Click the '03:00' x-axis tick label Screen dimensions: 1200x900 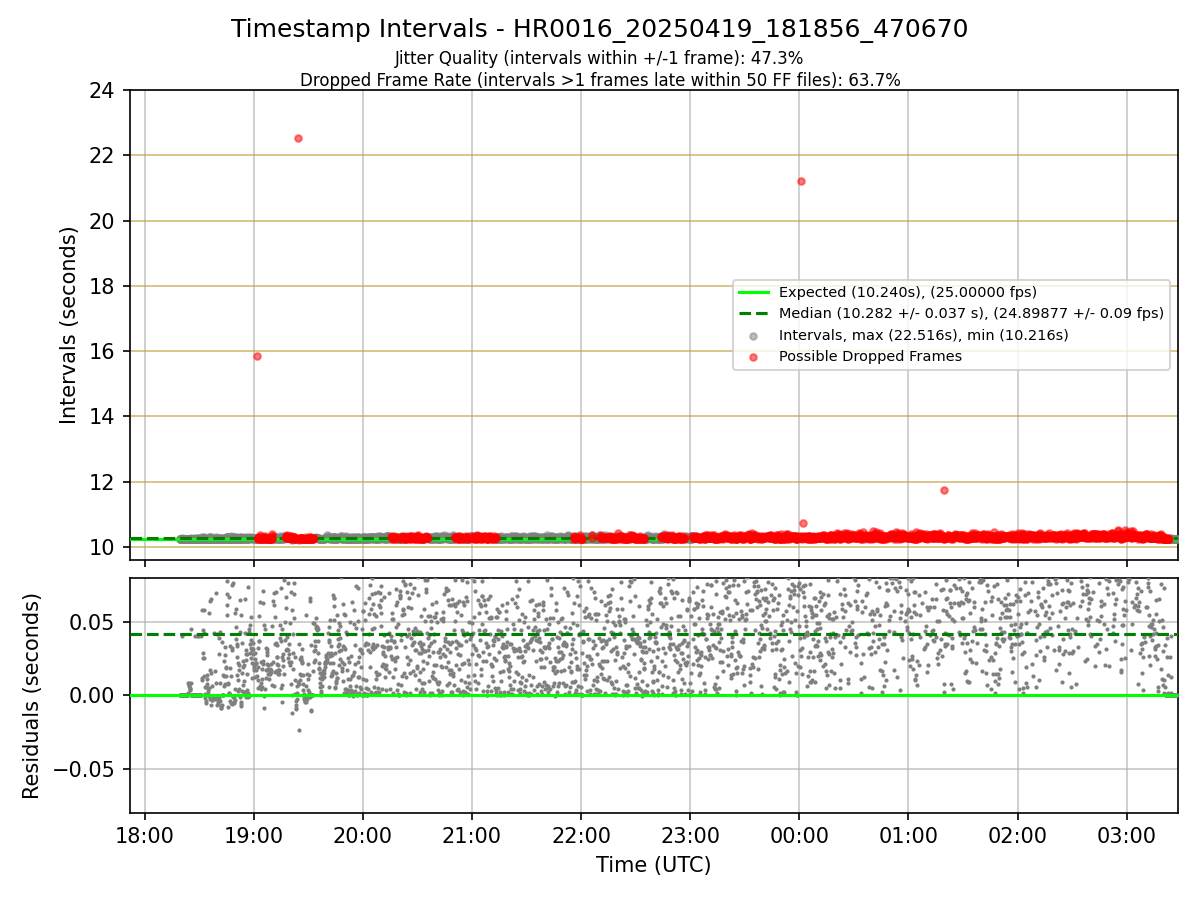(1127, 834)
